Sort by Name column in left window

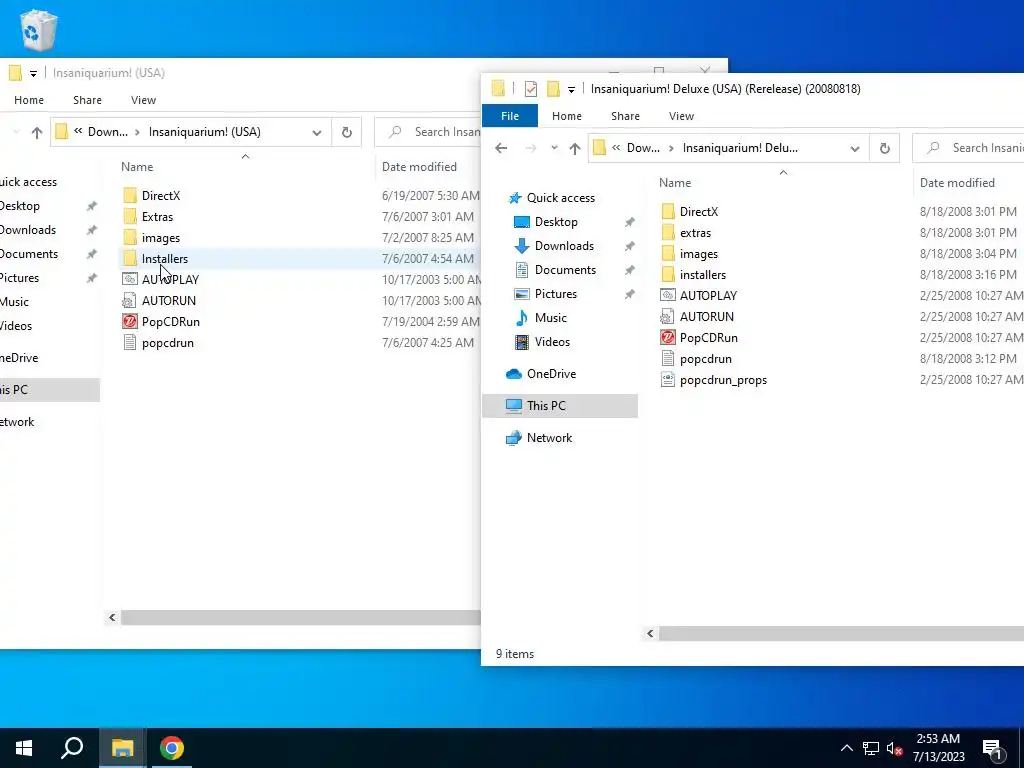[x=136, y=167]
